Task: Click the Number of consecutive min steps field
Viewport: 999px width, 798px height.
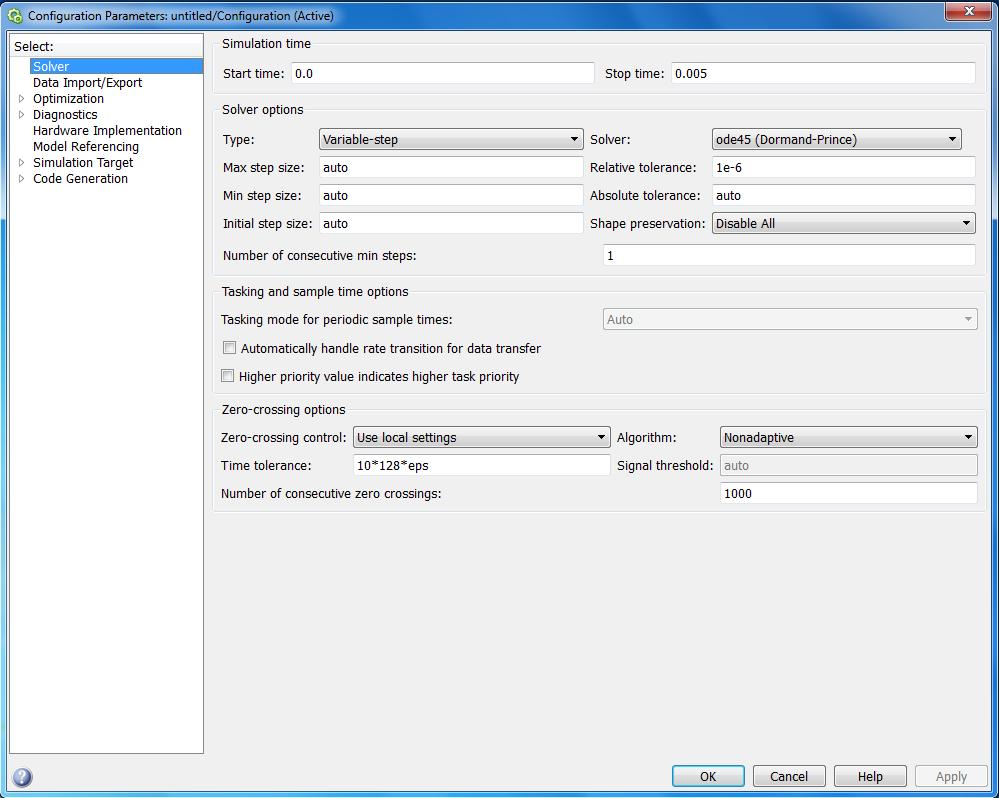Action: tap(789, 255)
